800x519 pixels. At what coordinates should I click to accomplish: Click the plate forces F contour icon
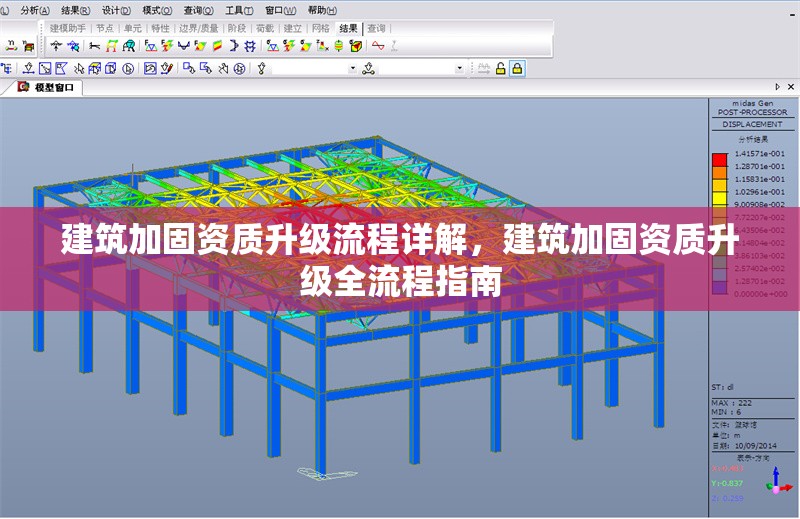pyautogui.click(x=200, y=46)
